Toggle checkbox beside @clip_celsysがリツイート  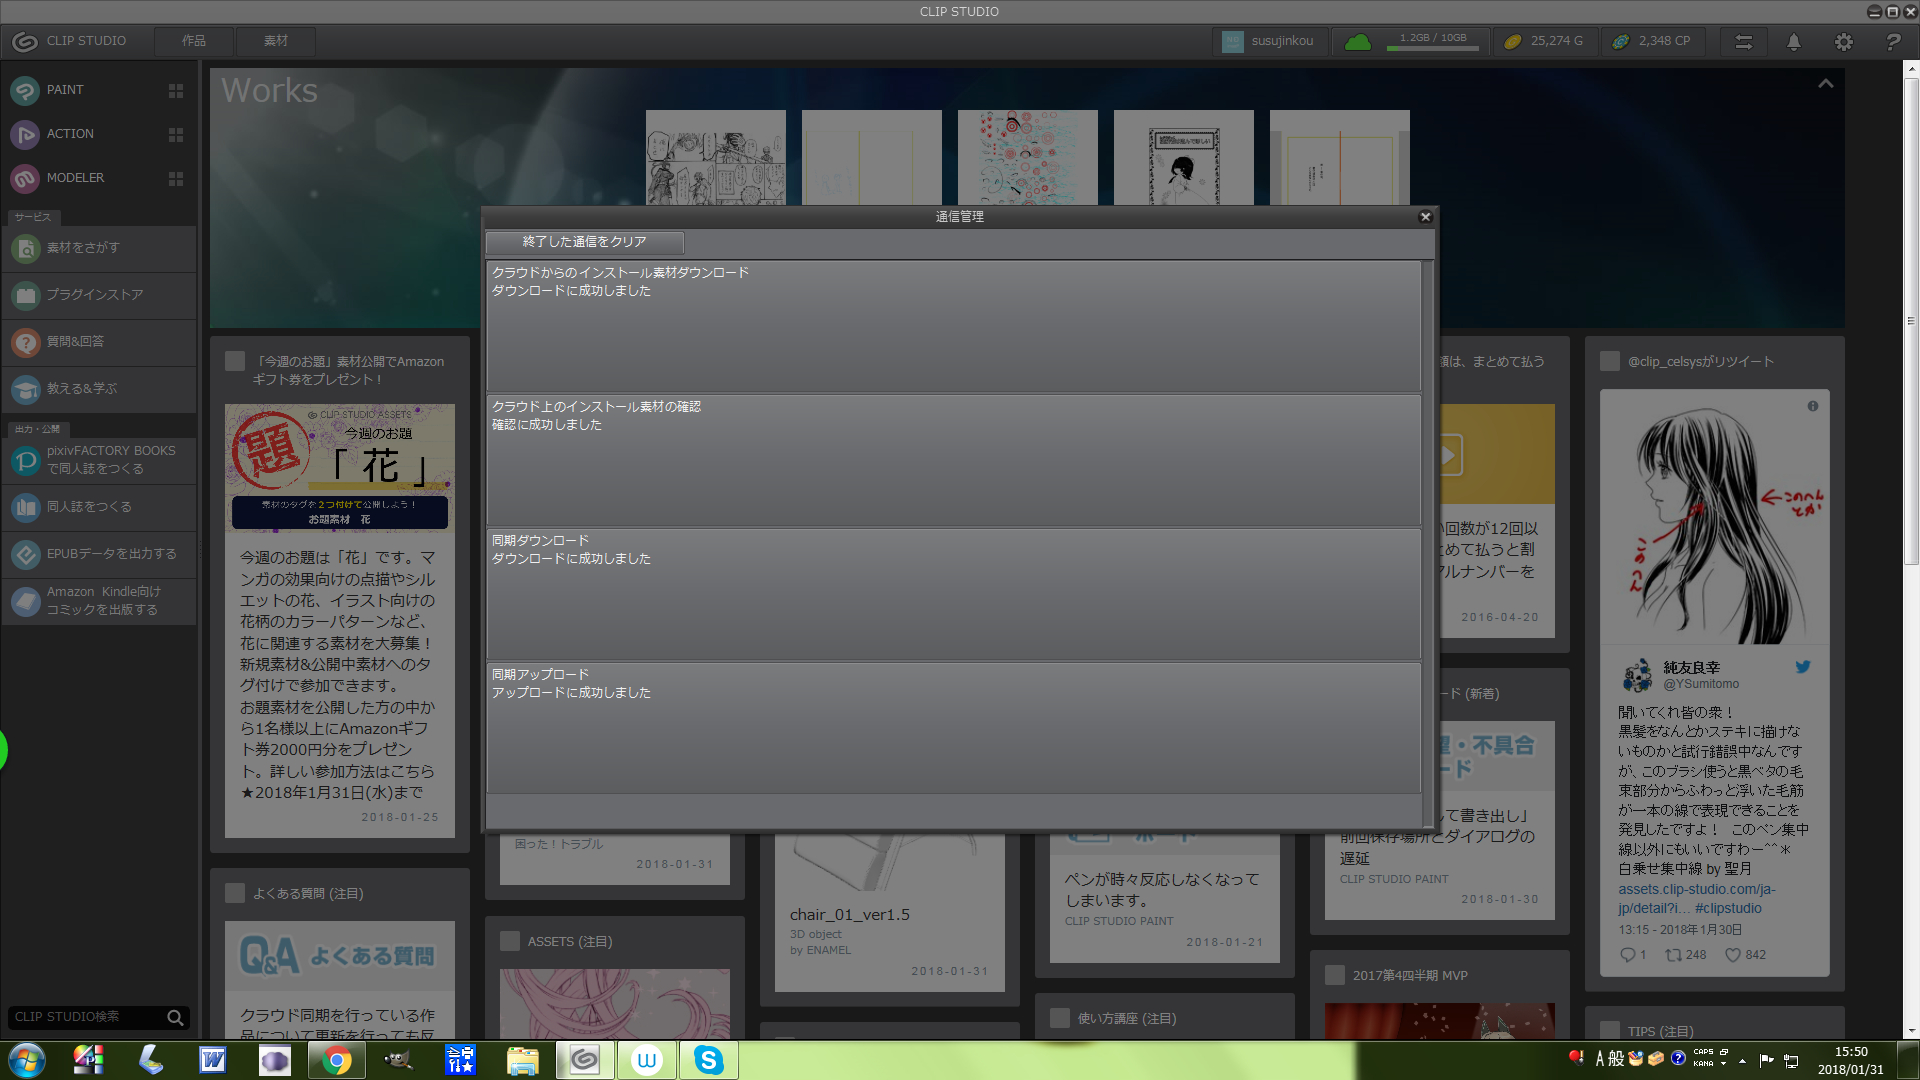[x=1610, y=361]
